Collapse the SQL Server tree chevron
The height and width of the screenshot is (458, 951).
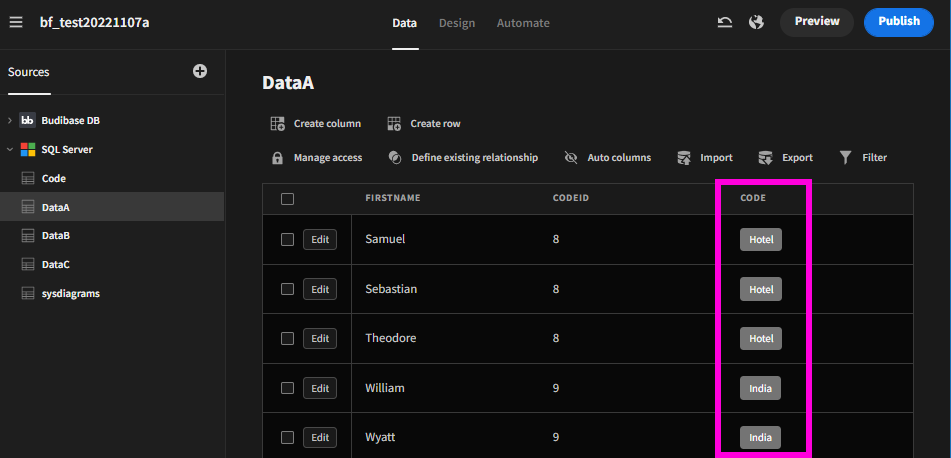[x=10, y=149]
